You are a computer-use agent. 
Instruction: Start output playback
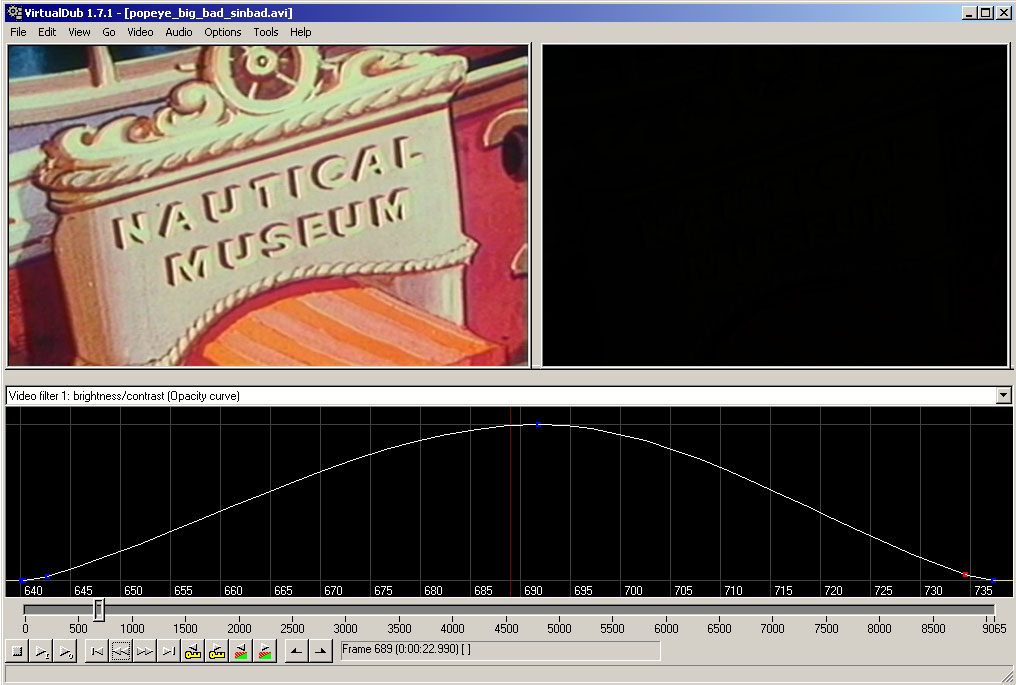point(65,651)
